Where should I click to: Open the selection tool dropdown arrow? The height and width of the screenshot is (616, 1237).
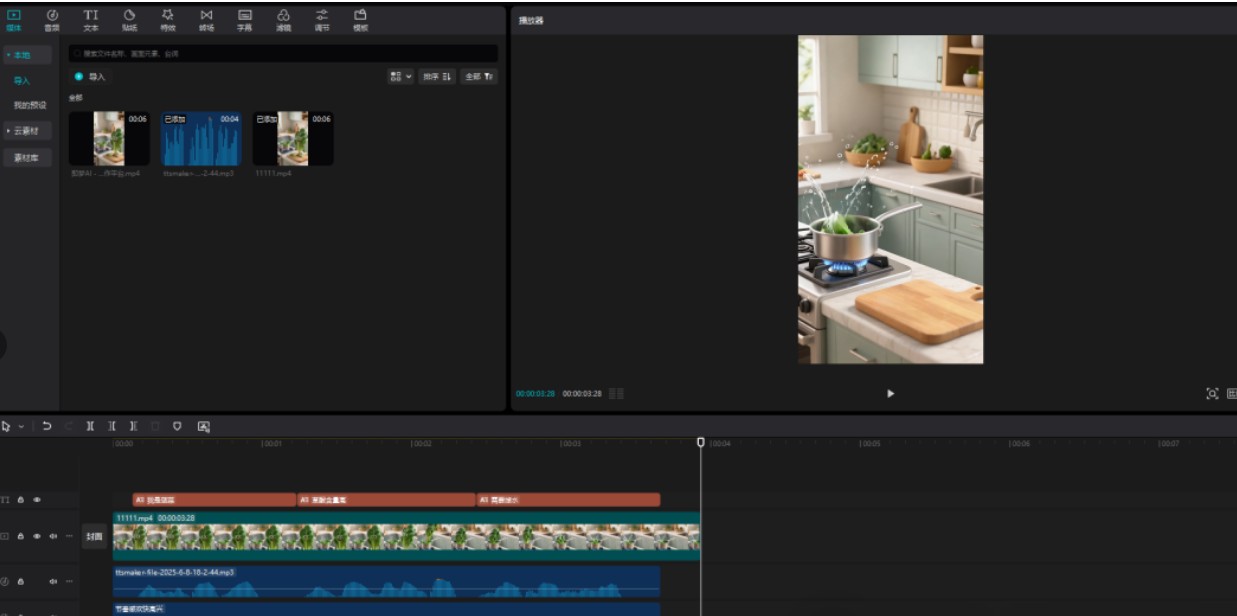tap(21, 426)
